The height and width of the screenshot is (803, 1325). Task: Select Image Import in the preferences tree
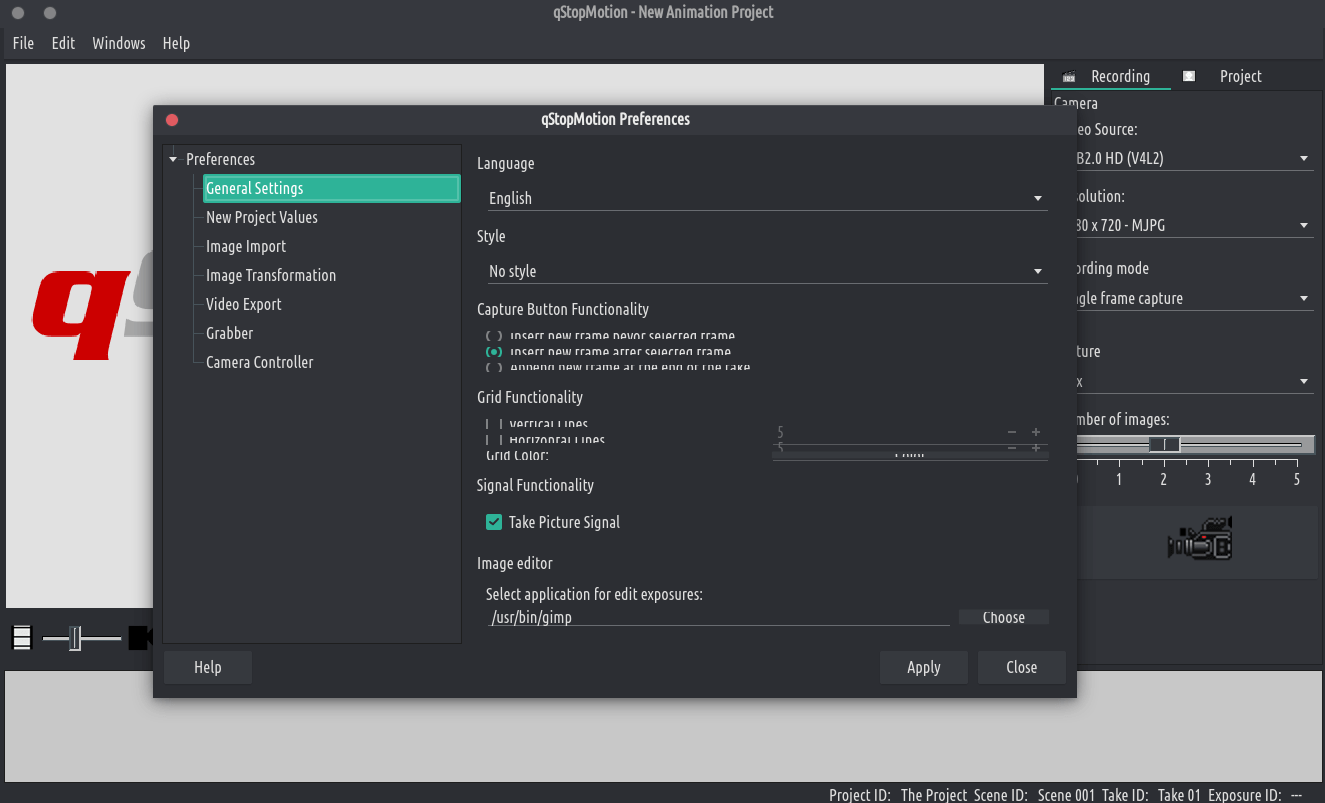point(246,246)
